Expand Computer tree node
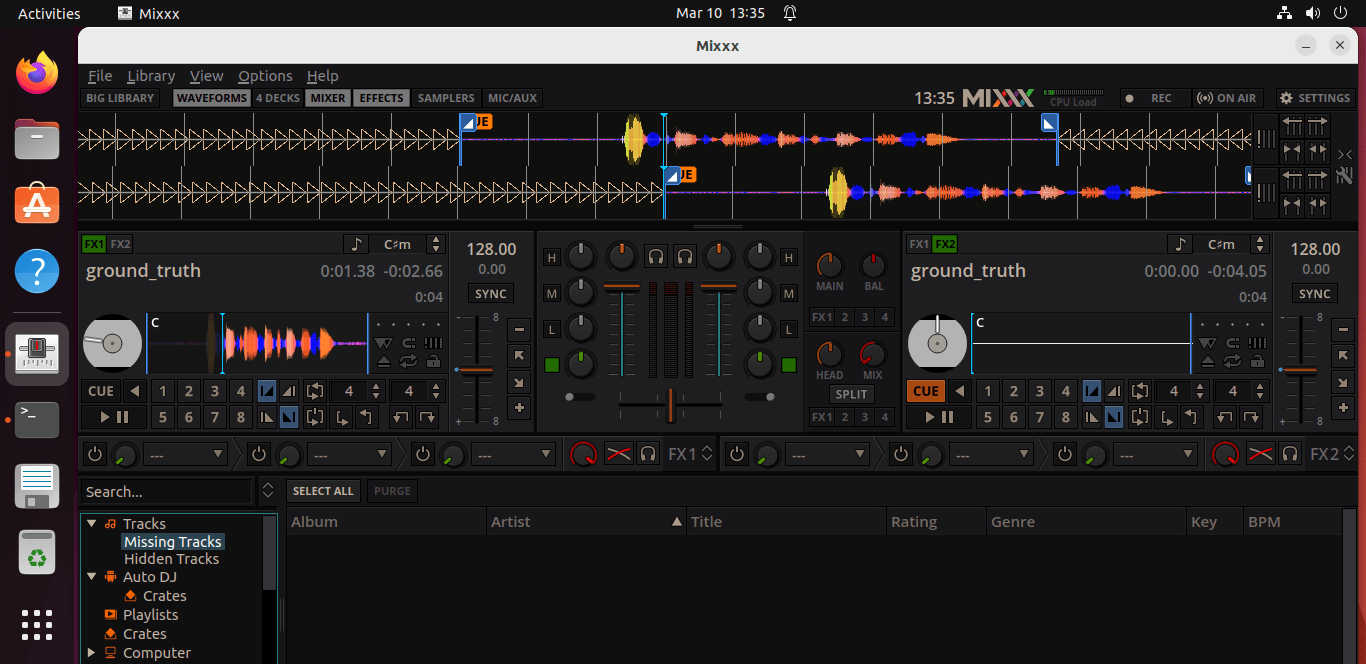This screenshot has width=1366, height=664. point(91,653)
